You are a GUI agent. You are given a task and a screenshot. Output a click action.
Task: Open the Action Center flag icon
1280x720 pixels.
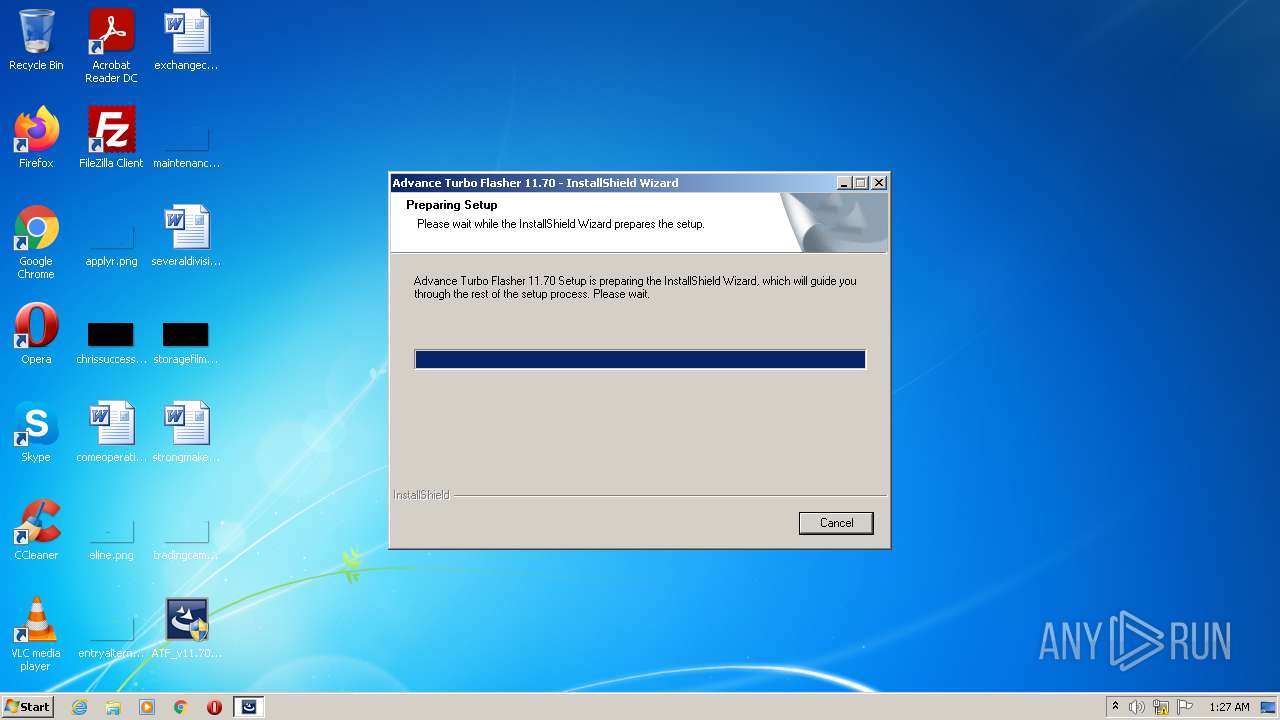pos(1185,707)
